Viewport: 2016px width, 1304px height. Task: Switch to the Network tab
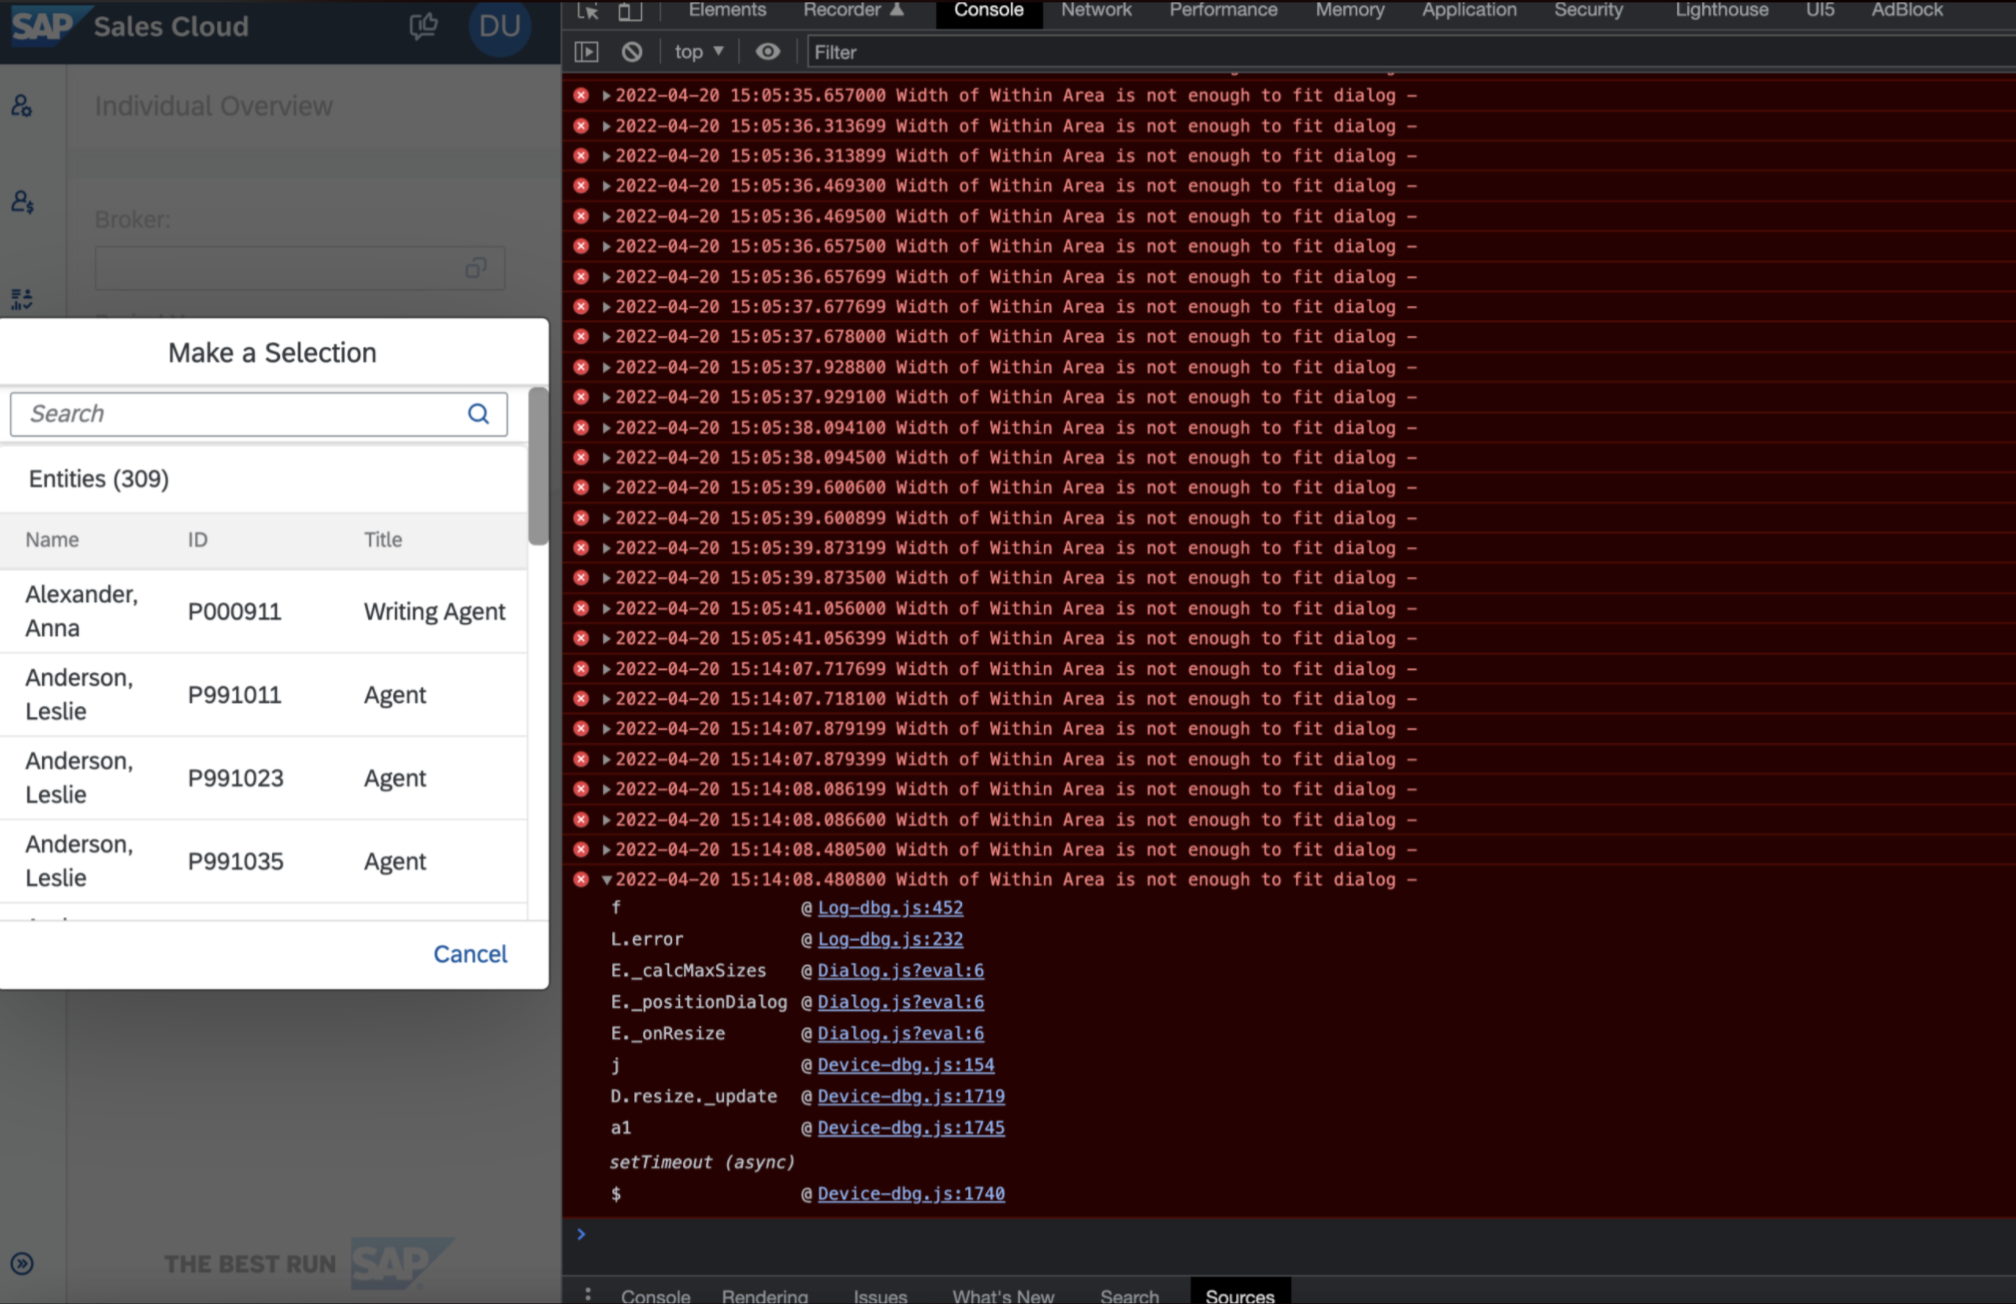(1096, 10)
